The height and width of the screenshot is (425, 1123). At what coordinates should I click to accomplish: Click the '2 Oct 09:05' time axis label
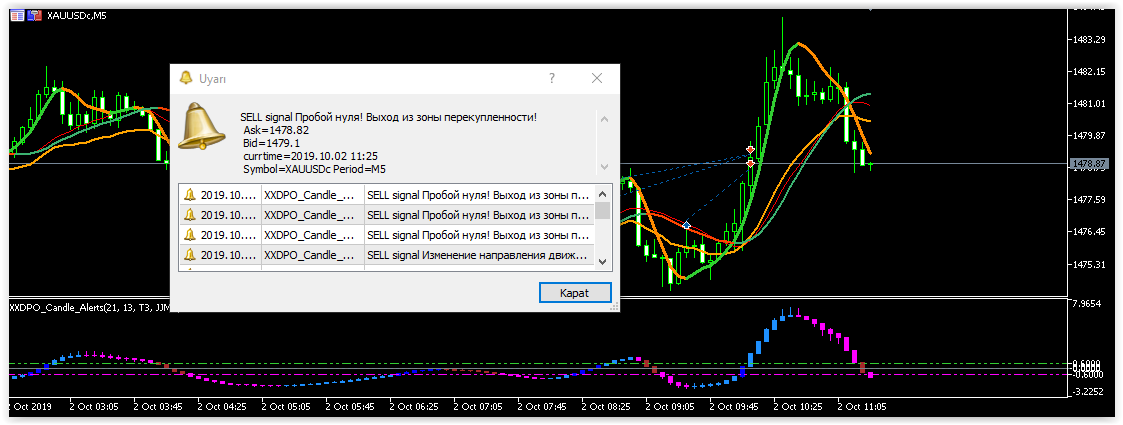(x=670, y=406)
